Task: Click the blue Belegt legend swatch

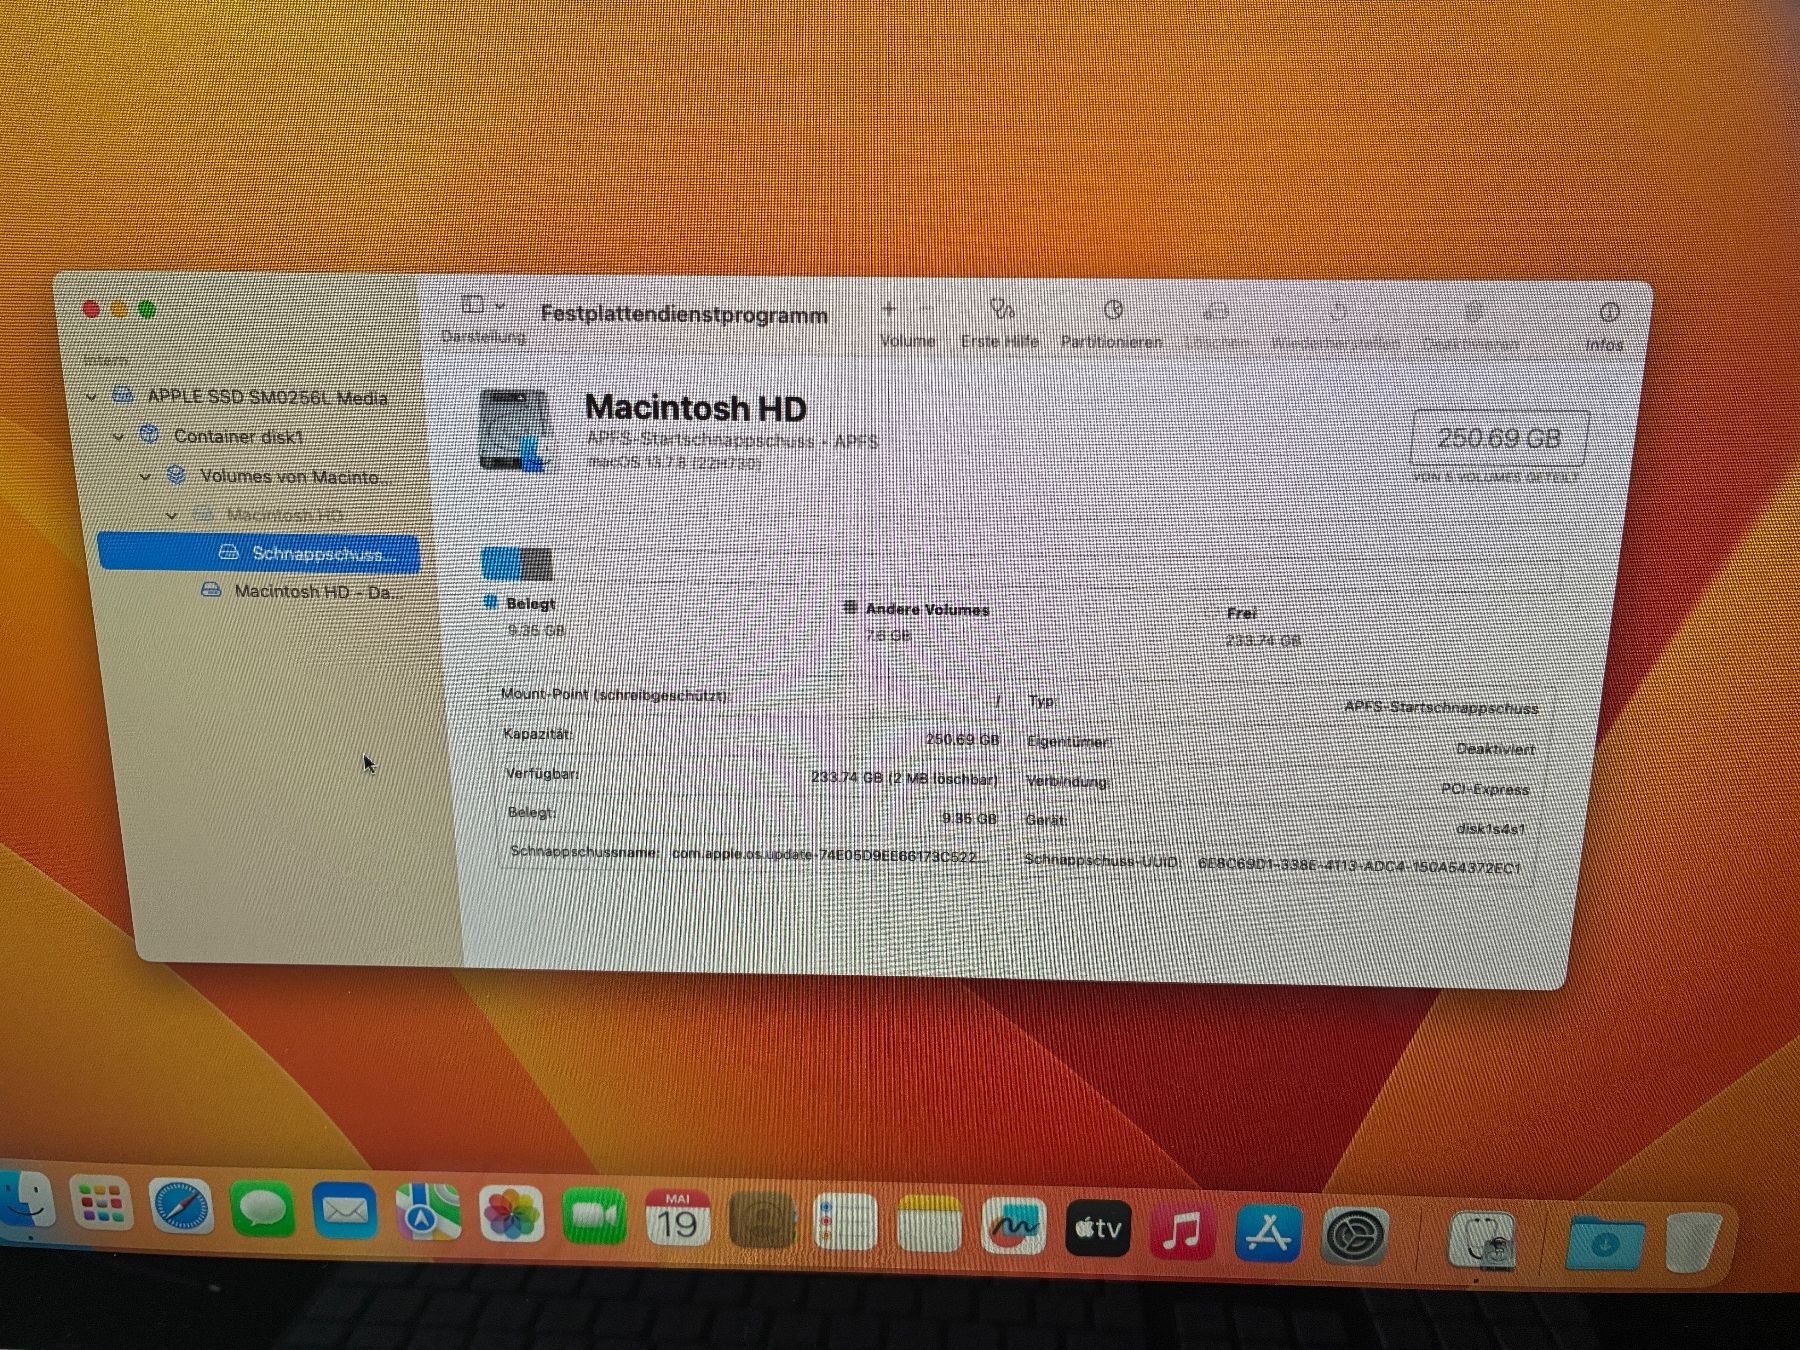Action: [491, 602]
